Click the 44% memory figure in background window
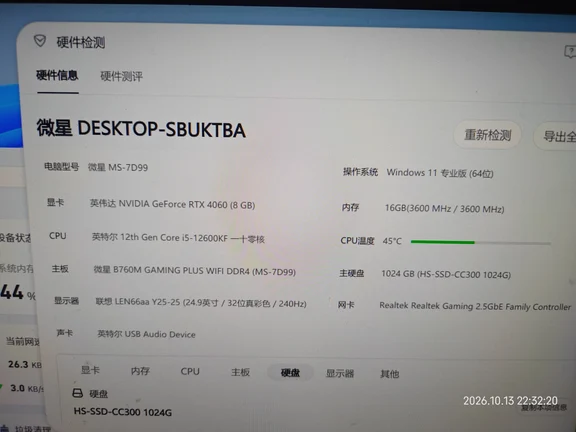The width and height of the screenshot is (576, 432). (17, 293)
